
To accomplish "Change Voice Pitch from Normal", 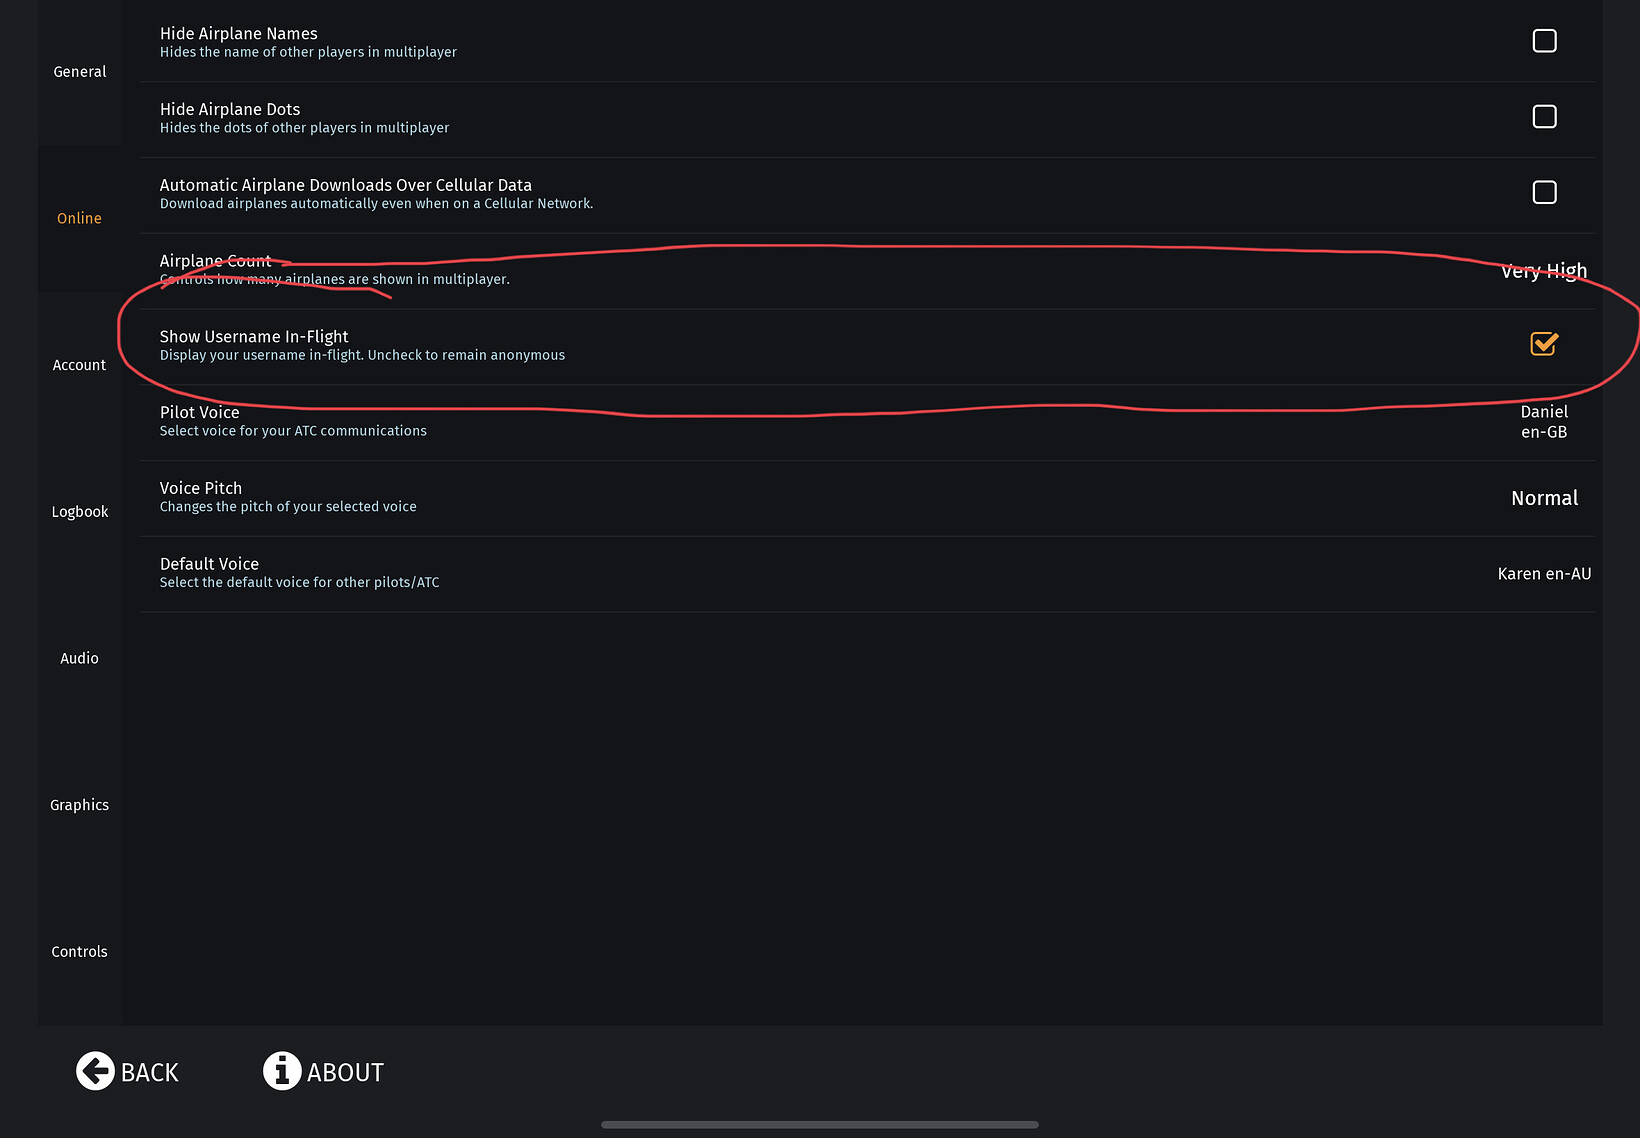I will pos(1544,497).
